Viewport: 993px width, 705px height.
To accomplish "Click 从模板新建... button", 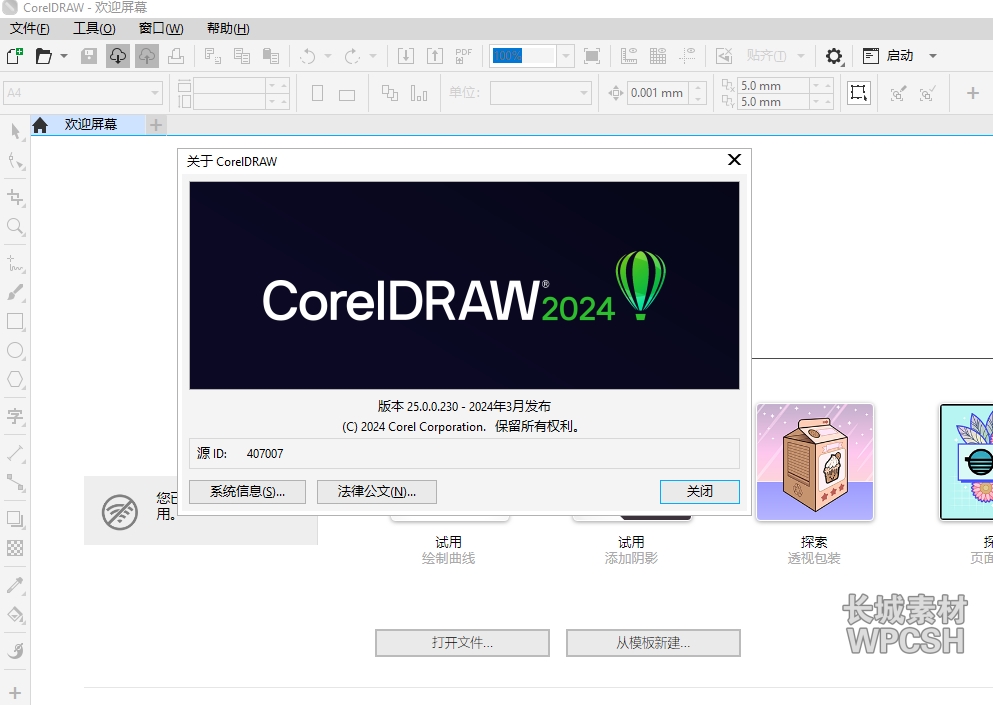I will 653,643.
